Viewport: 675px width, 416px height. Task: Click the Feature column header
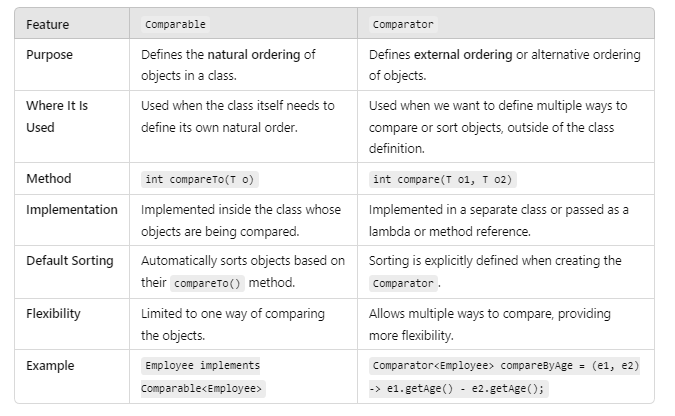coord(47,25)
